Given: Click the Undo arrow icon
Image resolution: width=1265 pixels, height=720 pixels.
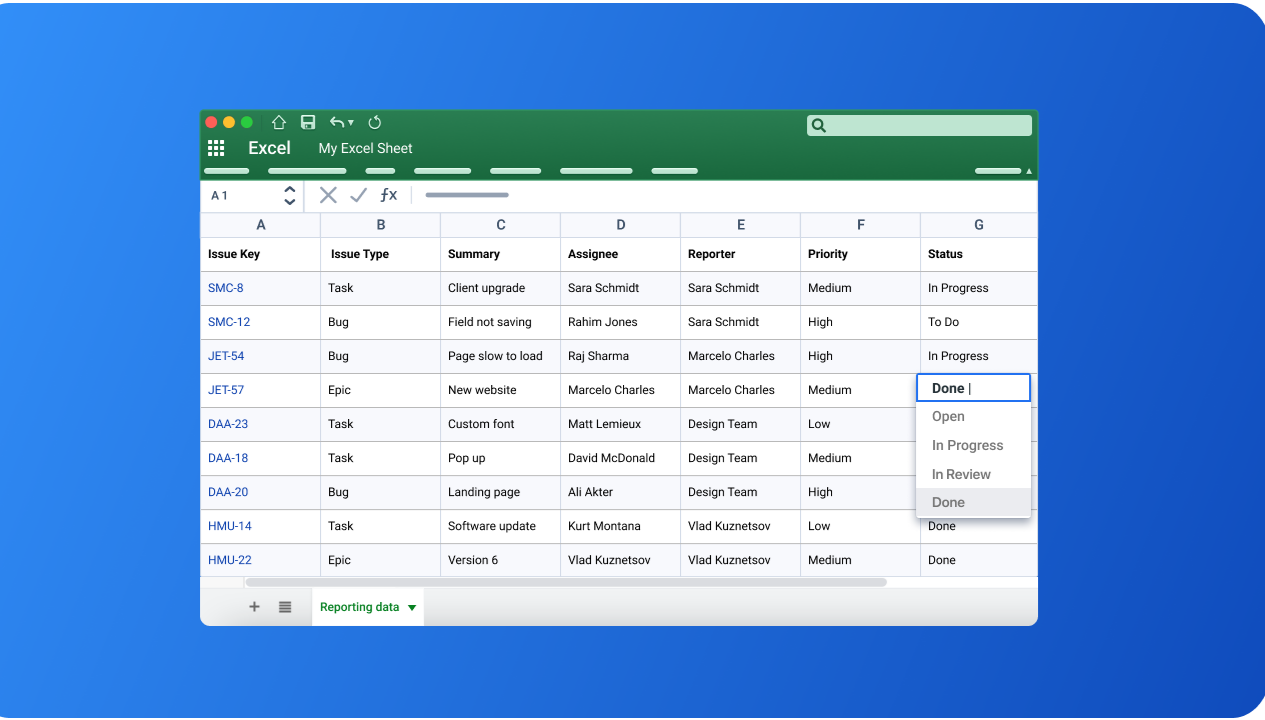Looking at the screenshot, I should (337, 122).
